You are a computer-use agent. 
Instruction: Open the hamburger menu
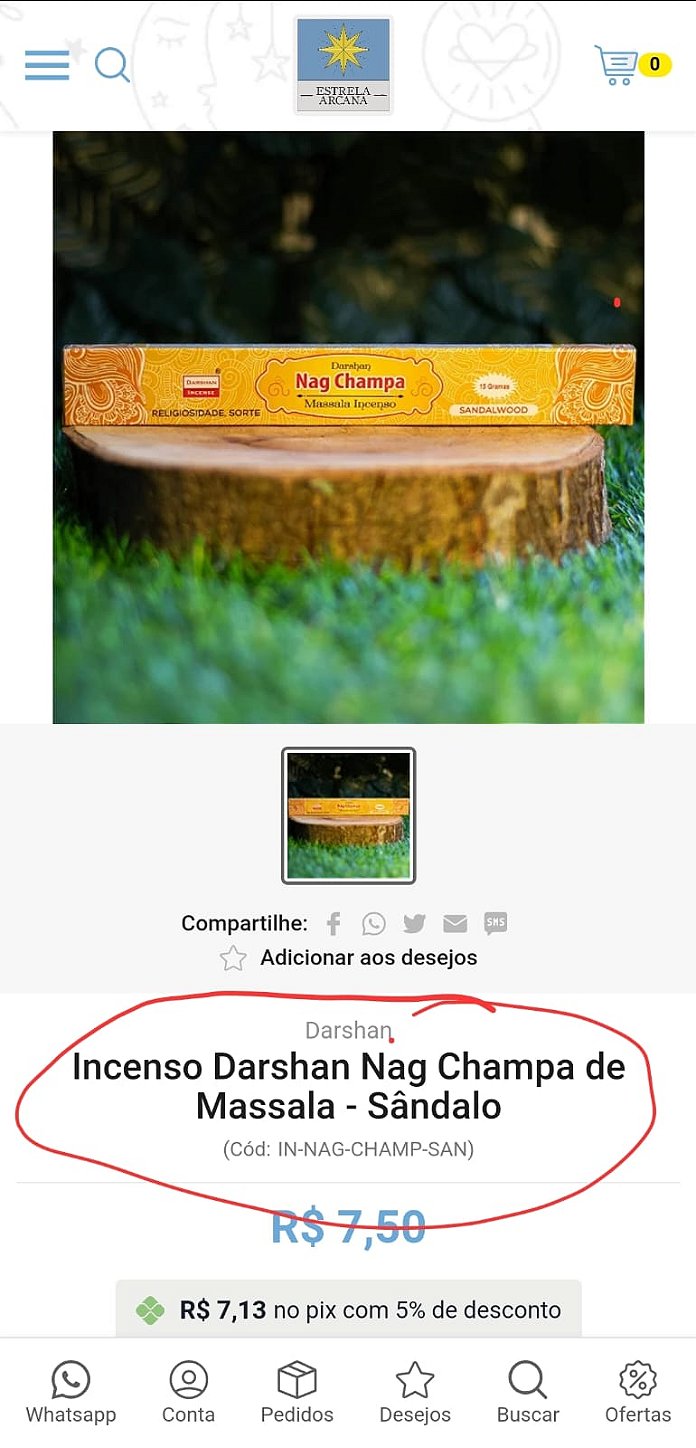click(x=47, y=65)
